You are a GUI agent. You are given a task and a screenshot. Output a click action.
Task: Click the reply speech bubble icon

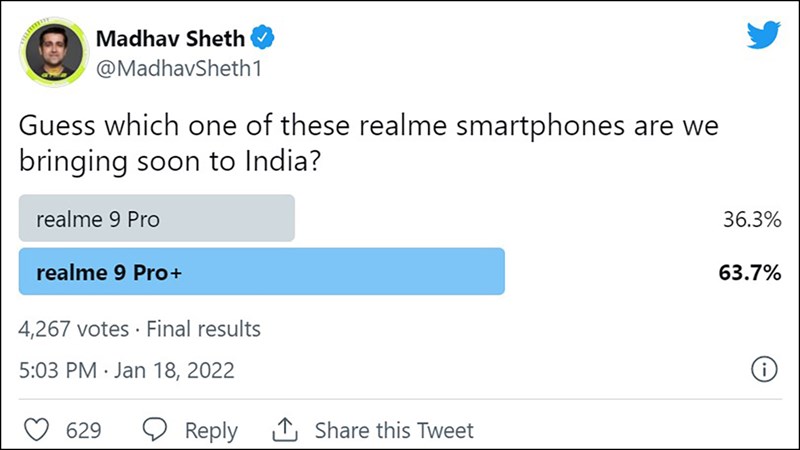point(155,430)
